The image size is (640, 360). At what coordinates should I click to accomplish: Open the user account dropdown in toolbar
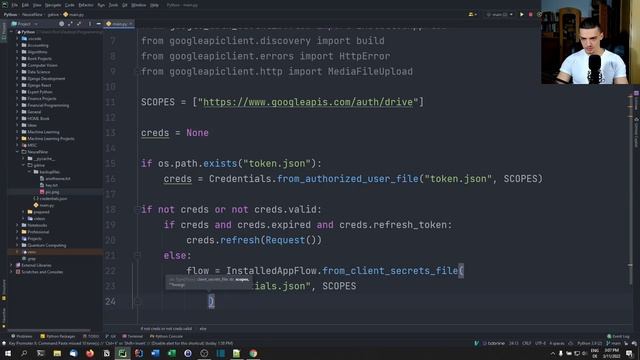coord(473,14)
